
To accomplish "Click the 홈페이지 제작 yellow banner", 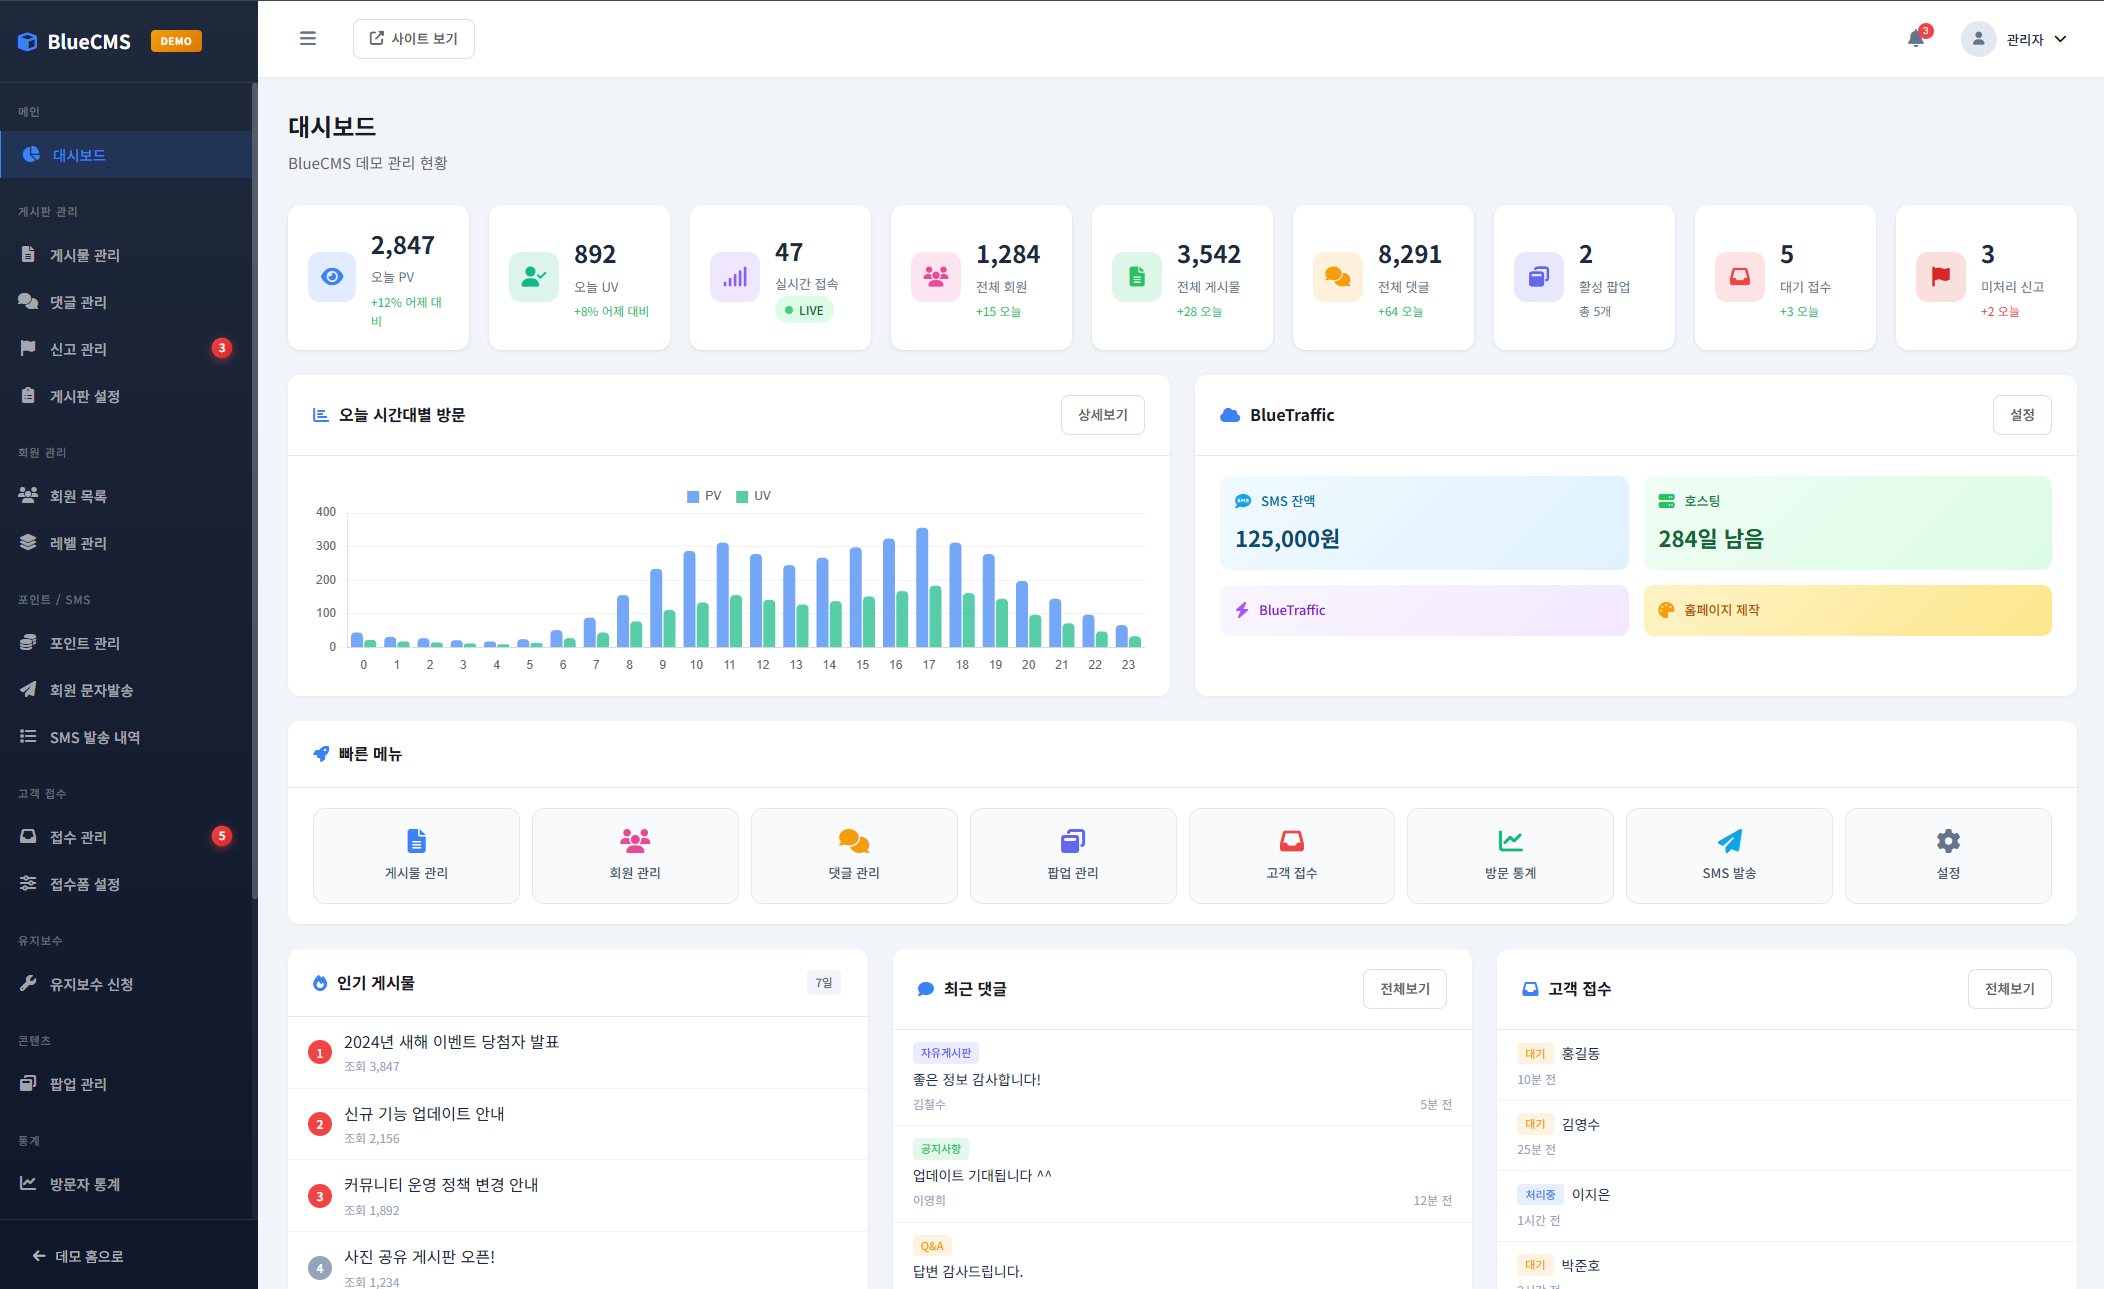I will [1847, 610].
